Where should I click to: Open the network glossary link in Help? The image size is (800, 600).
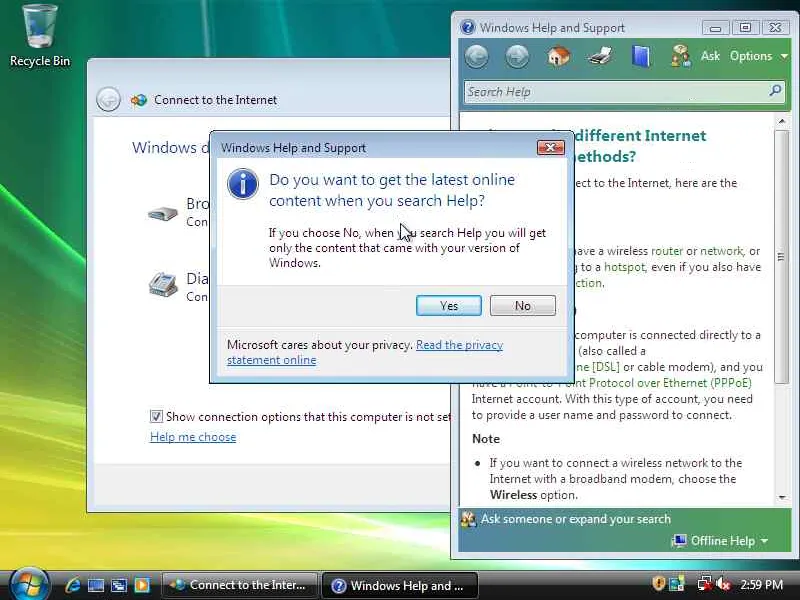[721, 251]
